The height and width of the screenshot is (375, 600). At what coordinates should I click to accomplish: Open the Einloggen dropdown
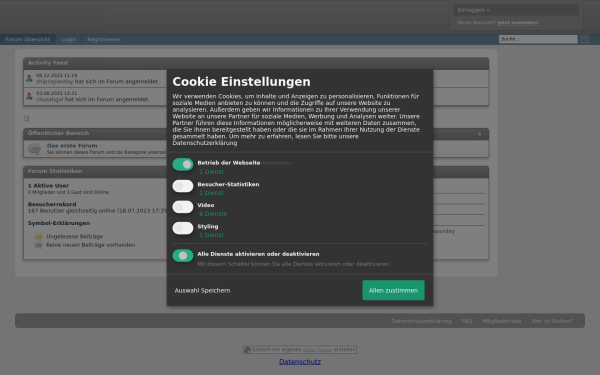click(x=516, y=10)
